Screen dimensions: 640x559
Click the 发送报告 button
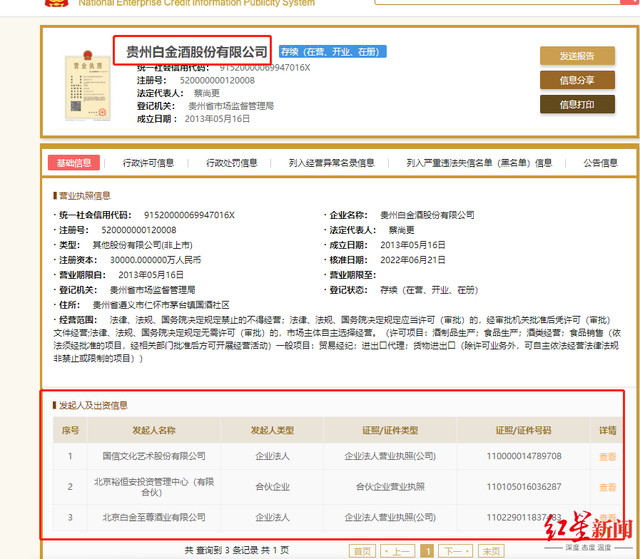(577, 56)
